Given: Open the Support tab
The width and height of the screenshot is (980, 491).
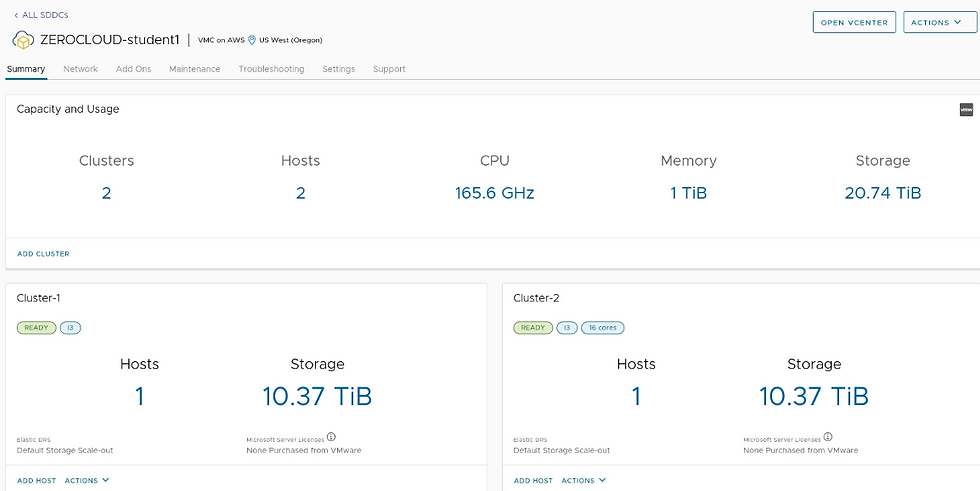Looking at the screenshot, I should point(389,69).
